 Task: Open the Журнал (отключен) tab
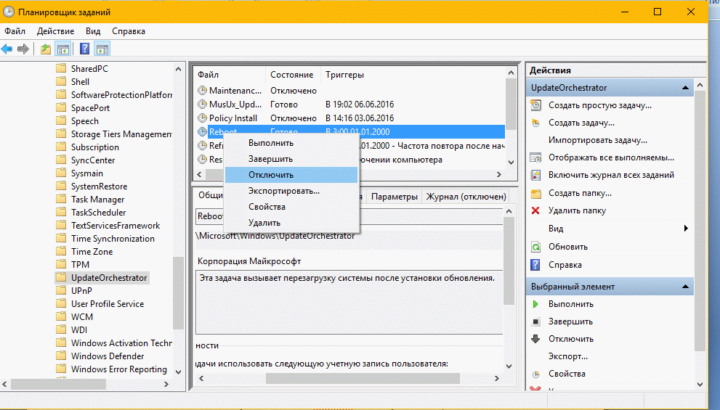[x=464, y=197]
